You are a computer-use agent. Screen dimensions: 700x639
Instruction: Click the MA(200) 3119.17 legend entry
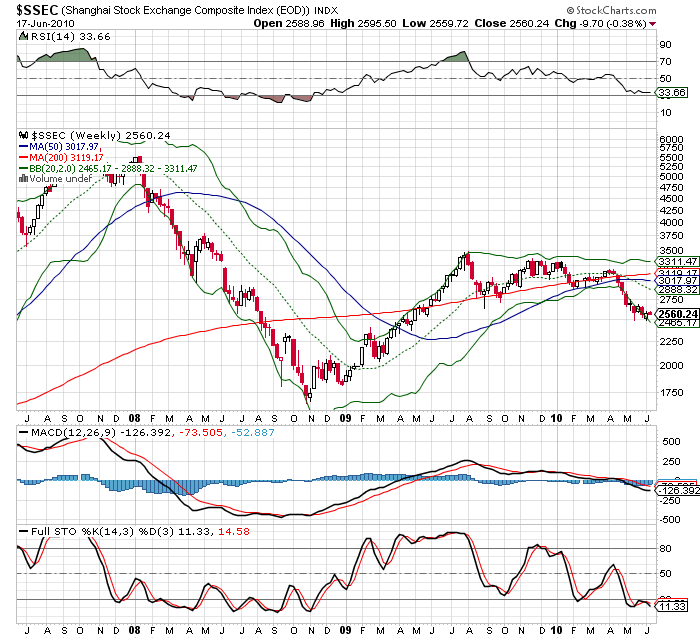point(61,158)
